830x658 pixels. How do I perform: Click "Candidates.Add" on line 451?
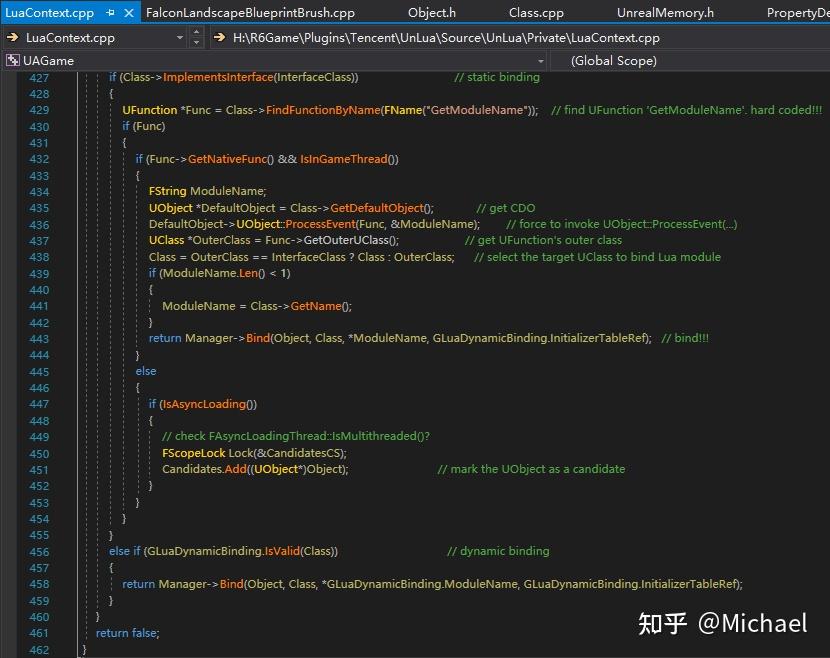click(204, 470)
